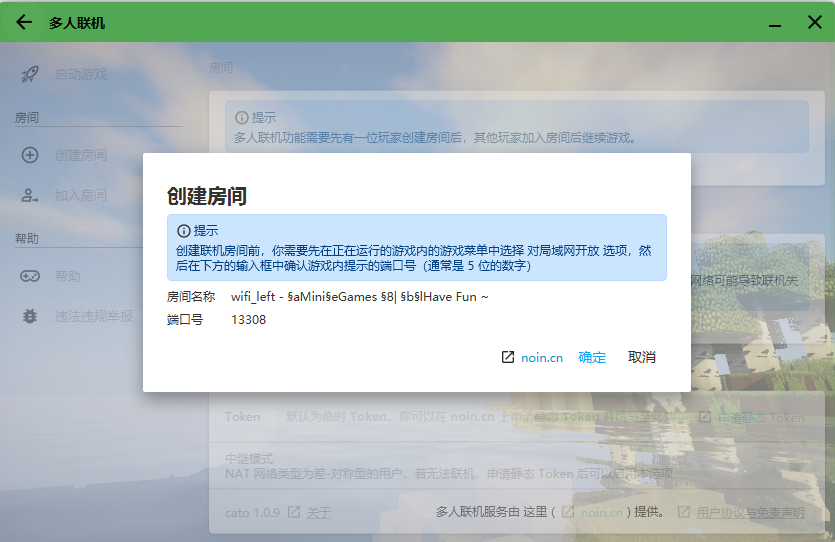This screenshot has width=835, height=542.
Task: Click the 端口号 field showing 13308
Action: [248, 320]
